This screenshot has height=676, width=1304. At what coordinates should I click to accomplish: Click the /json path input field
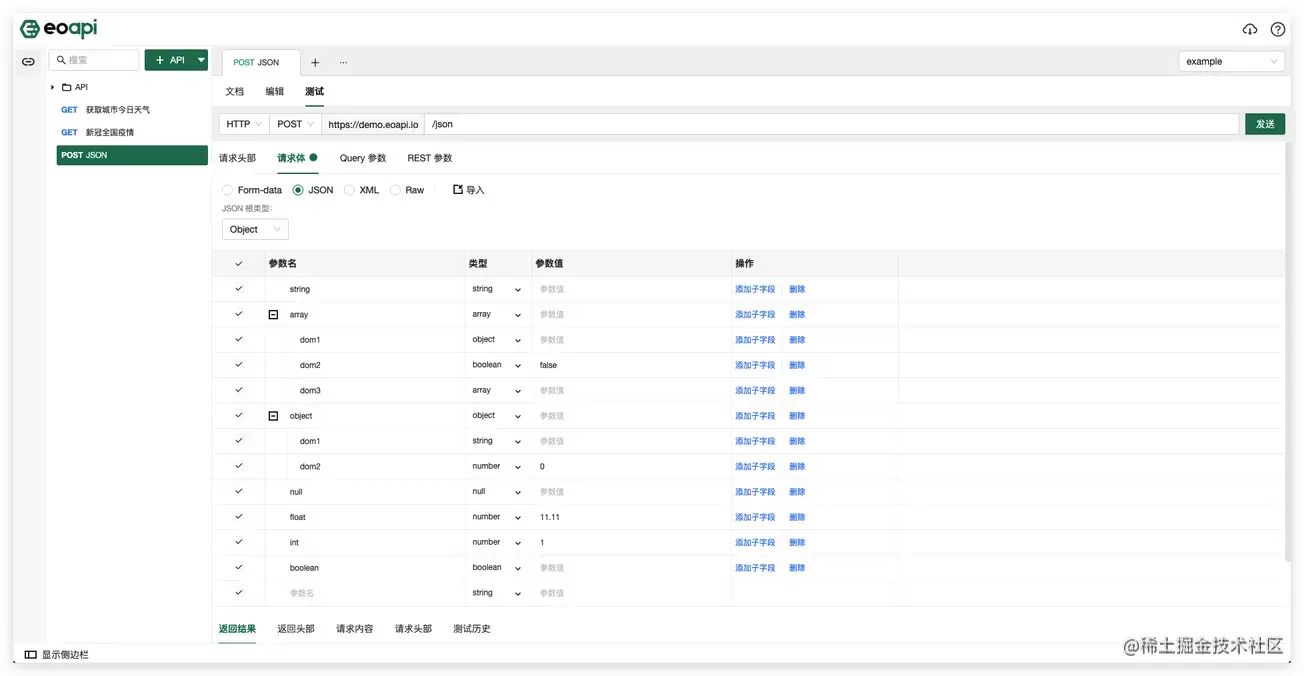(x=832, y=124)
